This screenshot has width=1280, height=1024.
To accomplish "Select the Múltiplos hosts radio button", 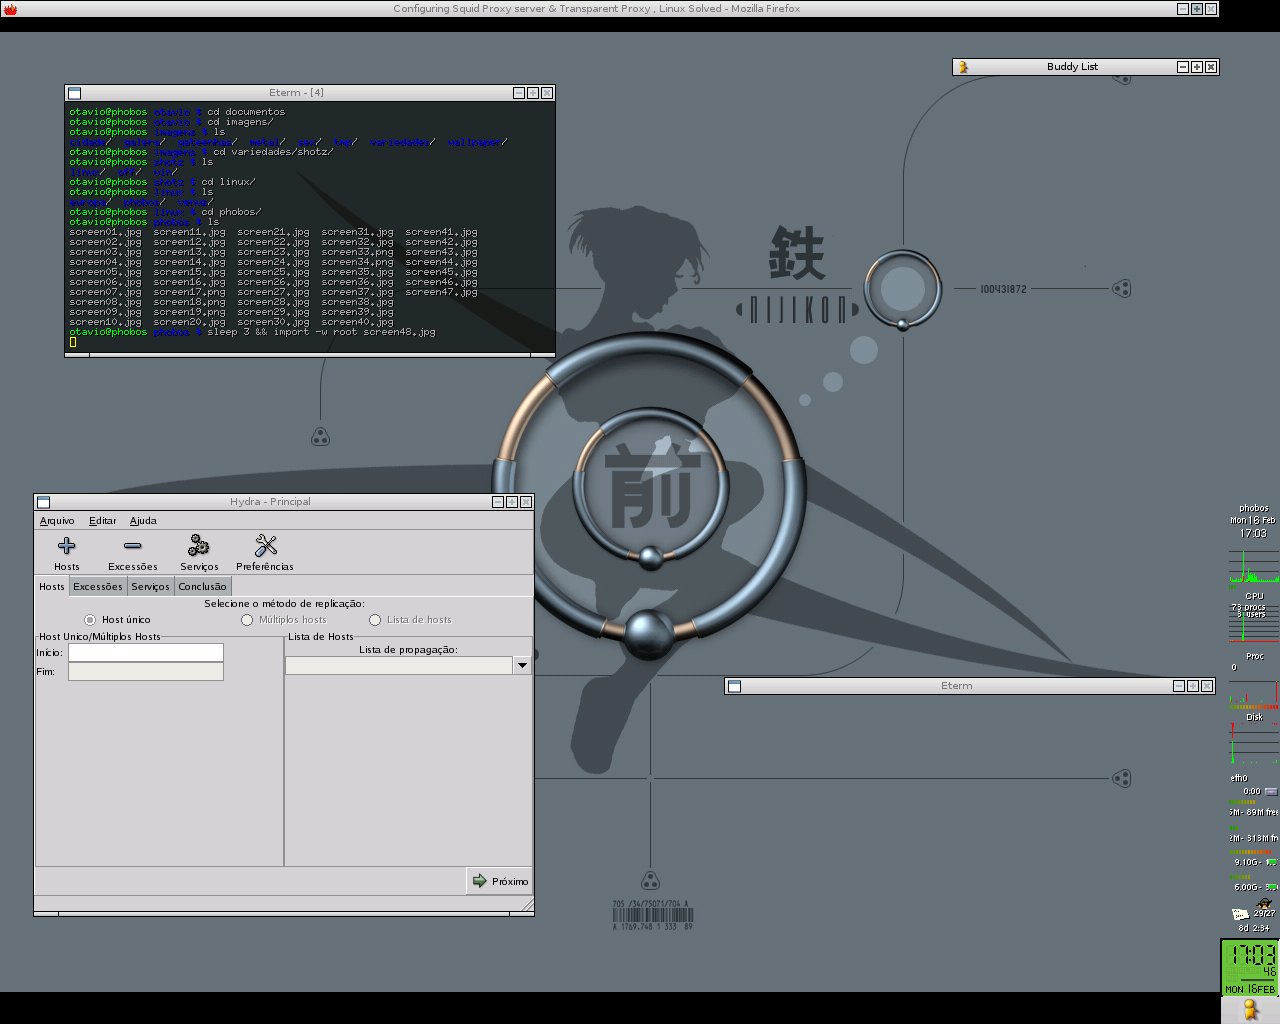I will point(247,620).
